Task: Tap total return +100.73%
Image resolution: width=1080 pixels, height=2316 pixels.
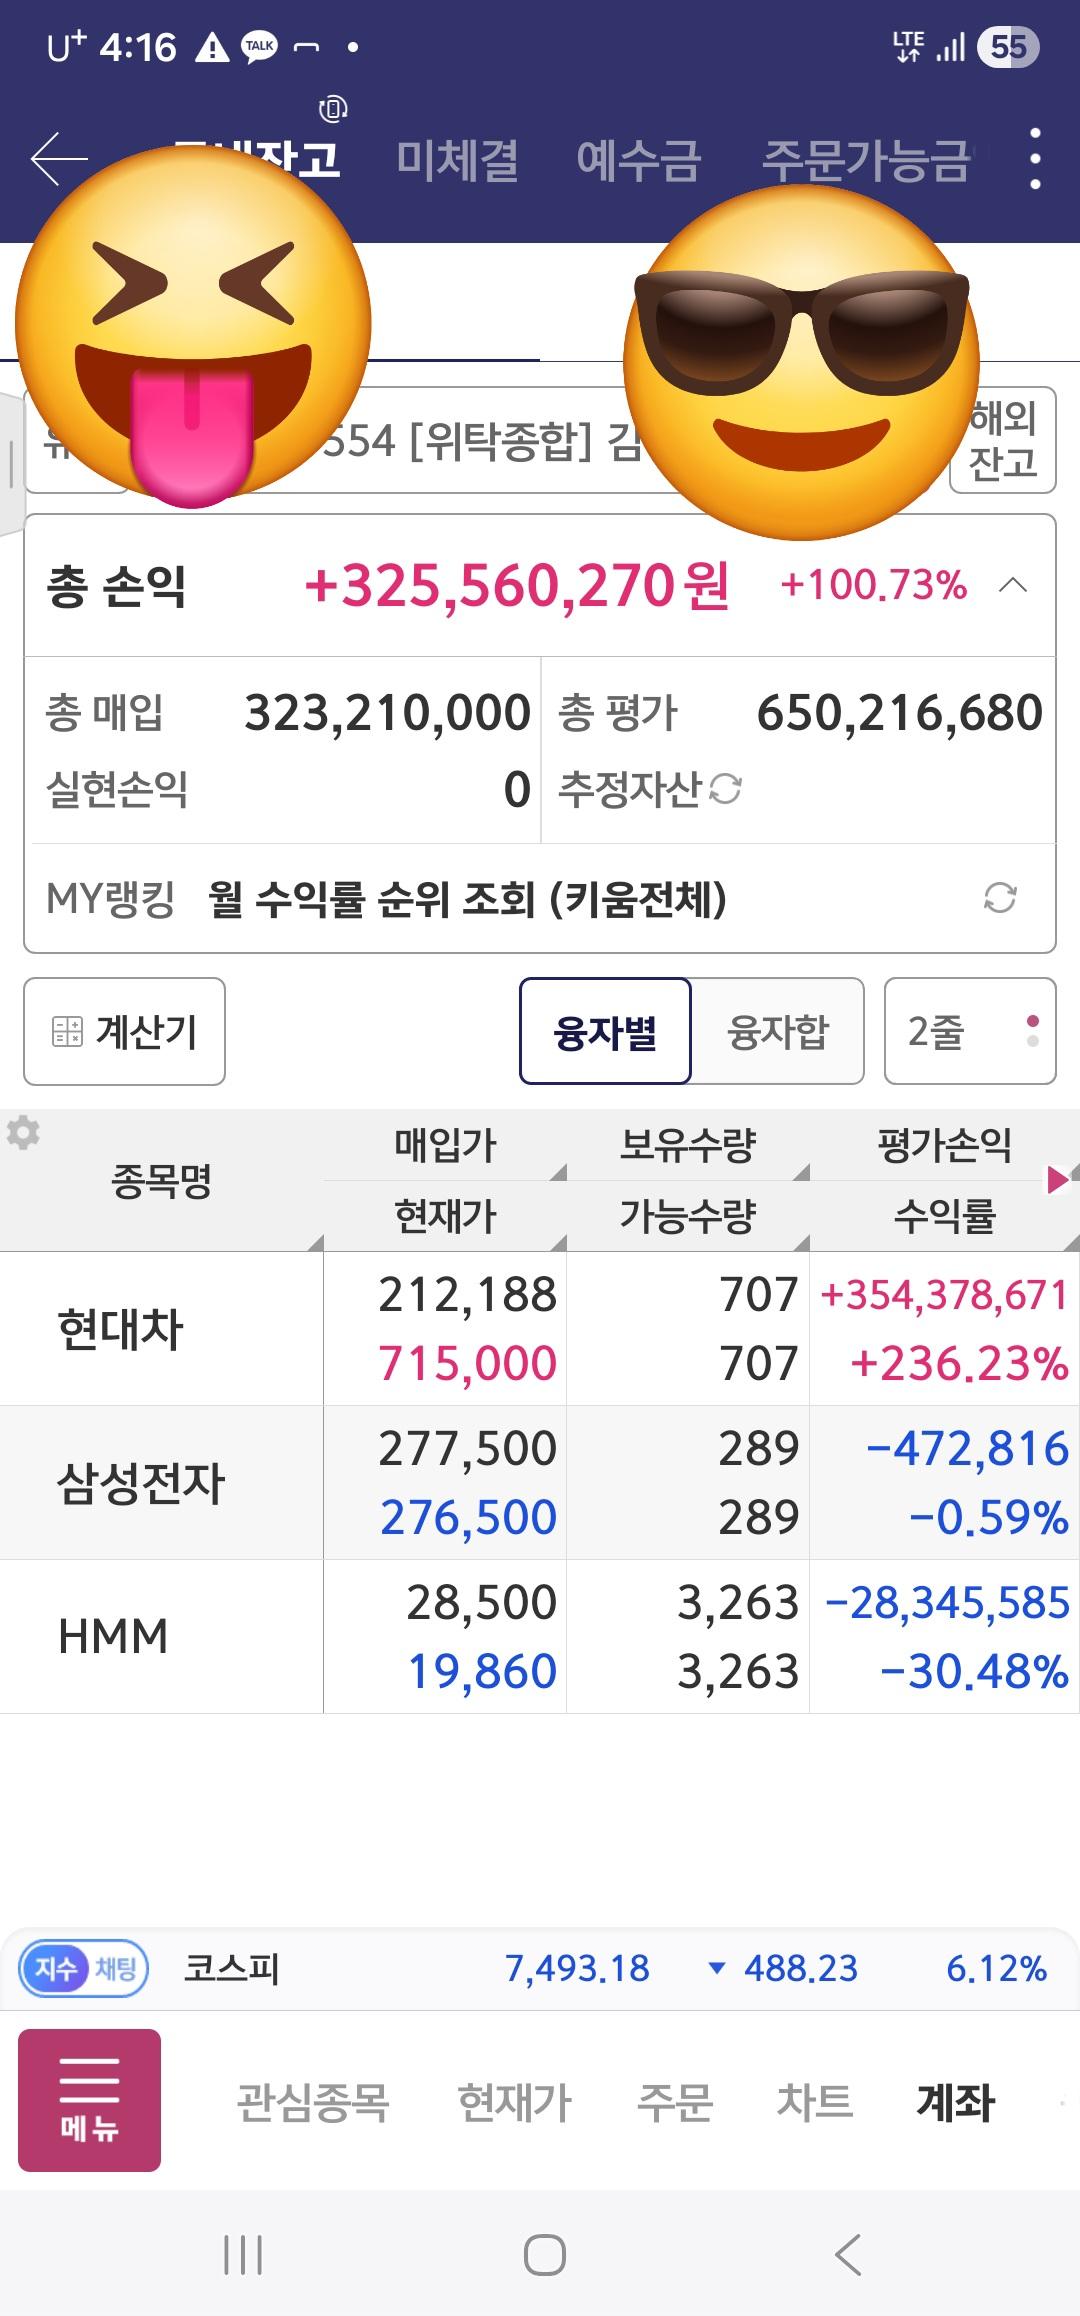Action: [873, 586]
